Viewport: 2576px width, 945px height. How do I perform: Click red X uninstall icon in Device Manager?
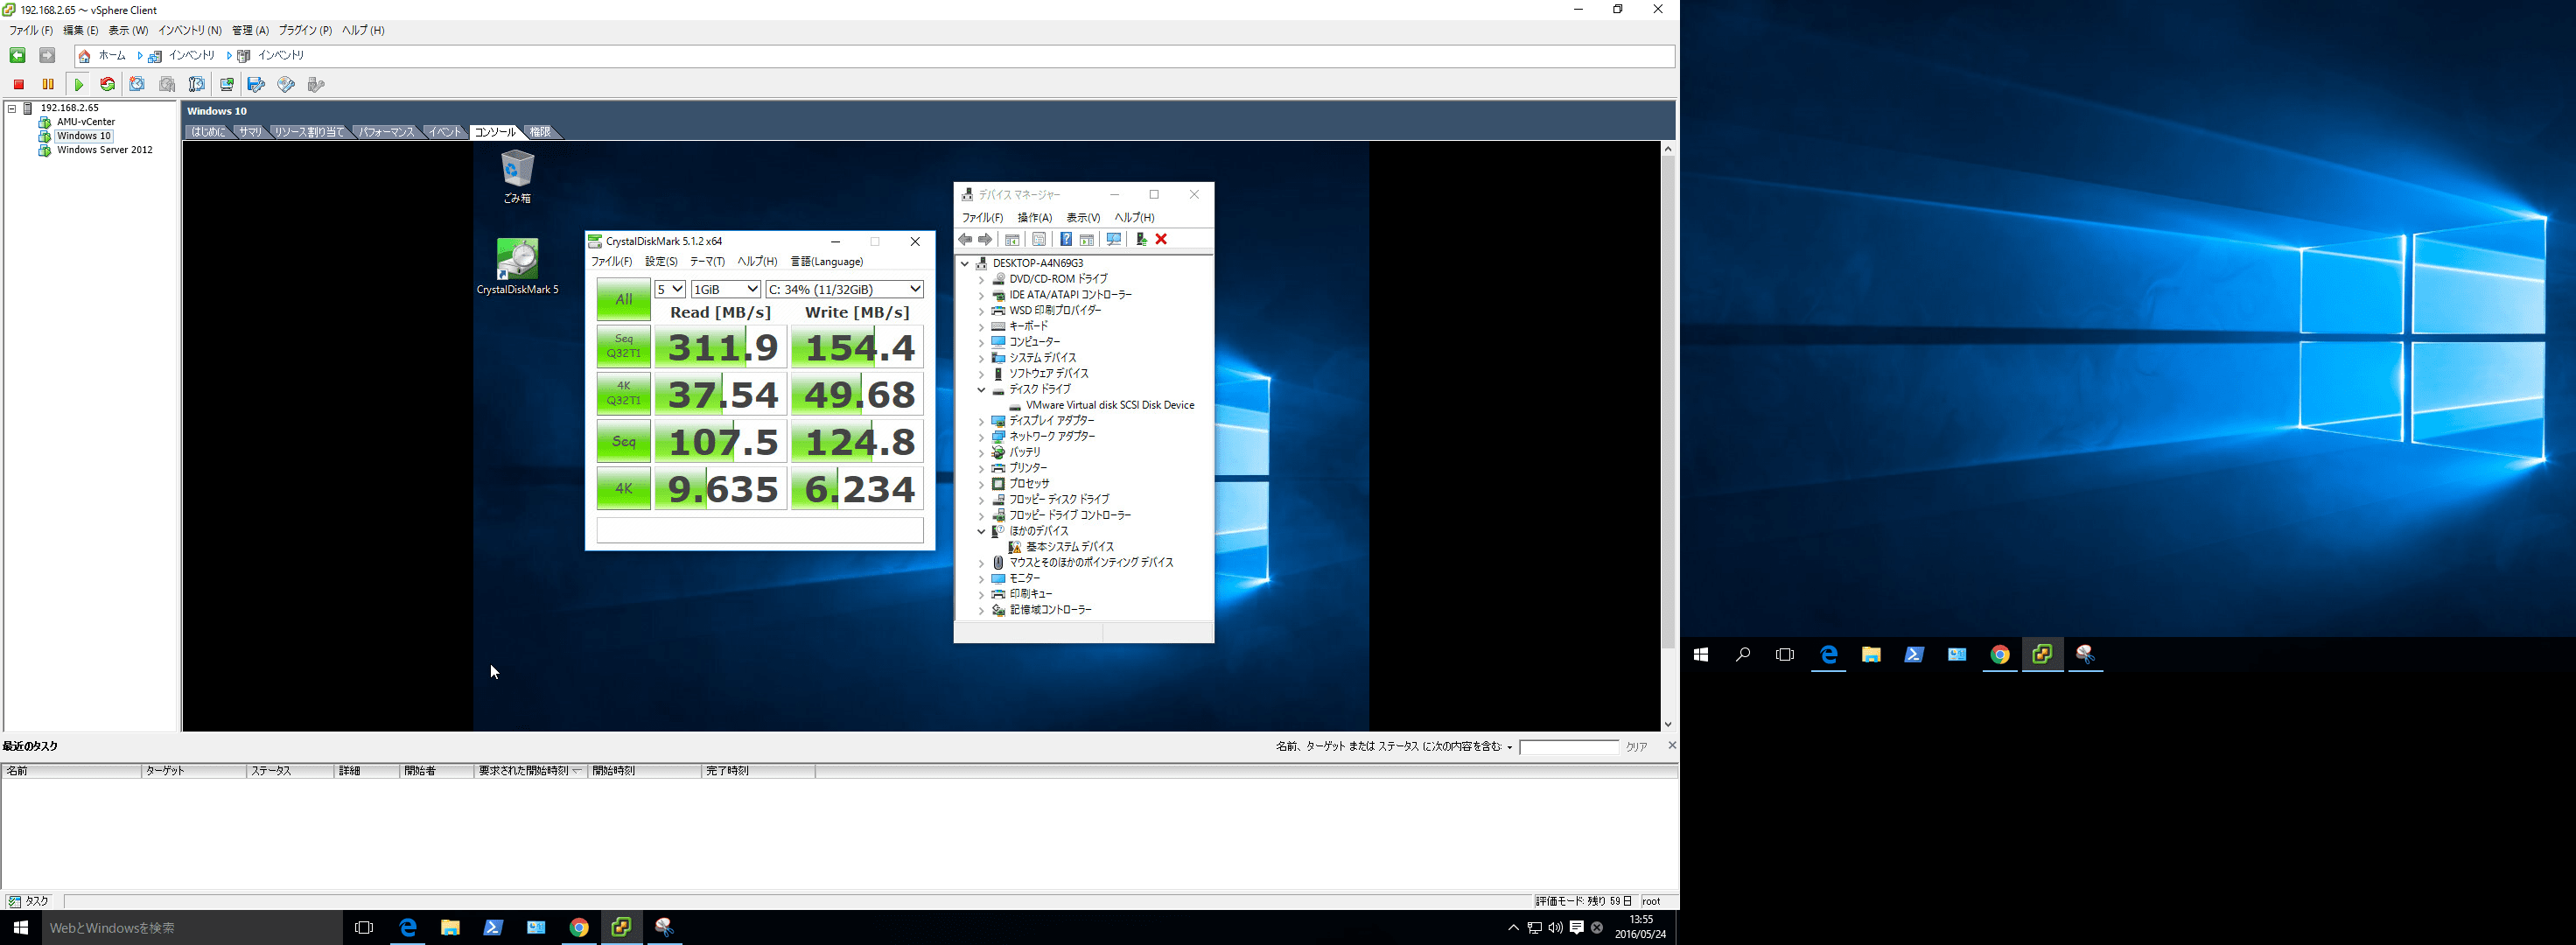click(1161, 240)
